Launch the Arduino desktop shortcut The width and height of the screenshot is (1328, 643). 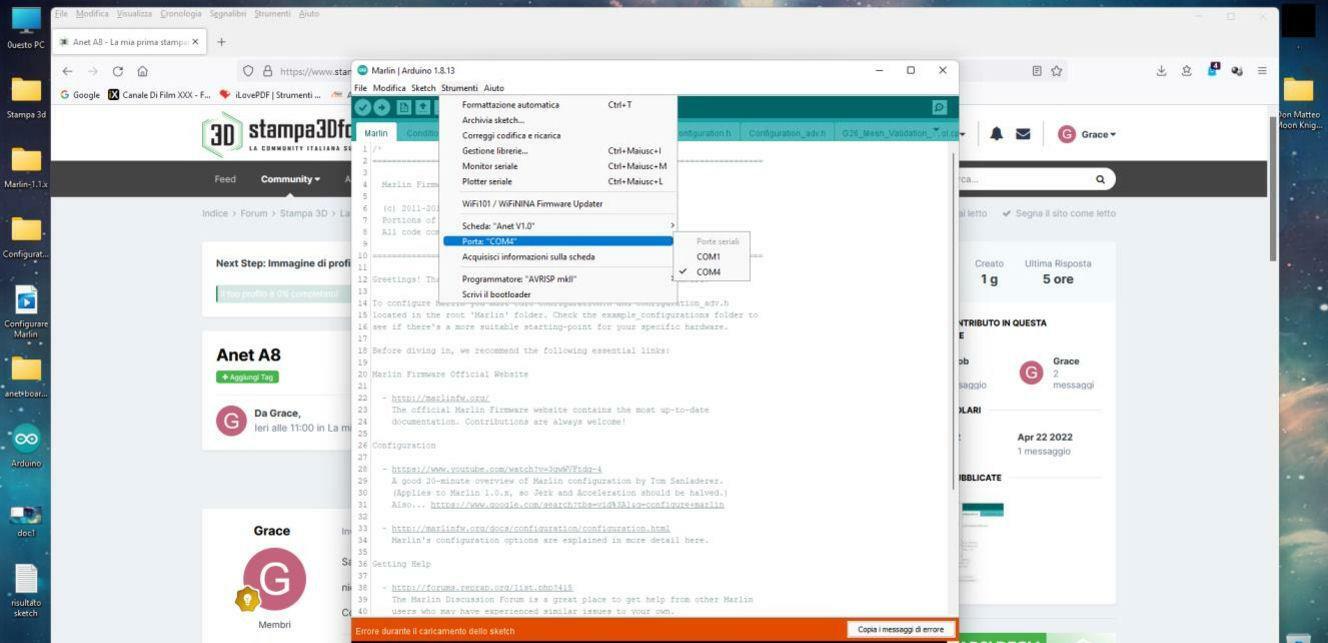(x=26, y=447)
